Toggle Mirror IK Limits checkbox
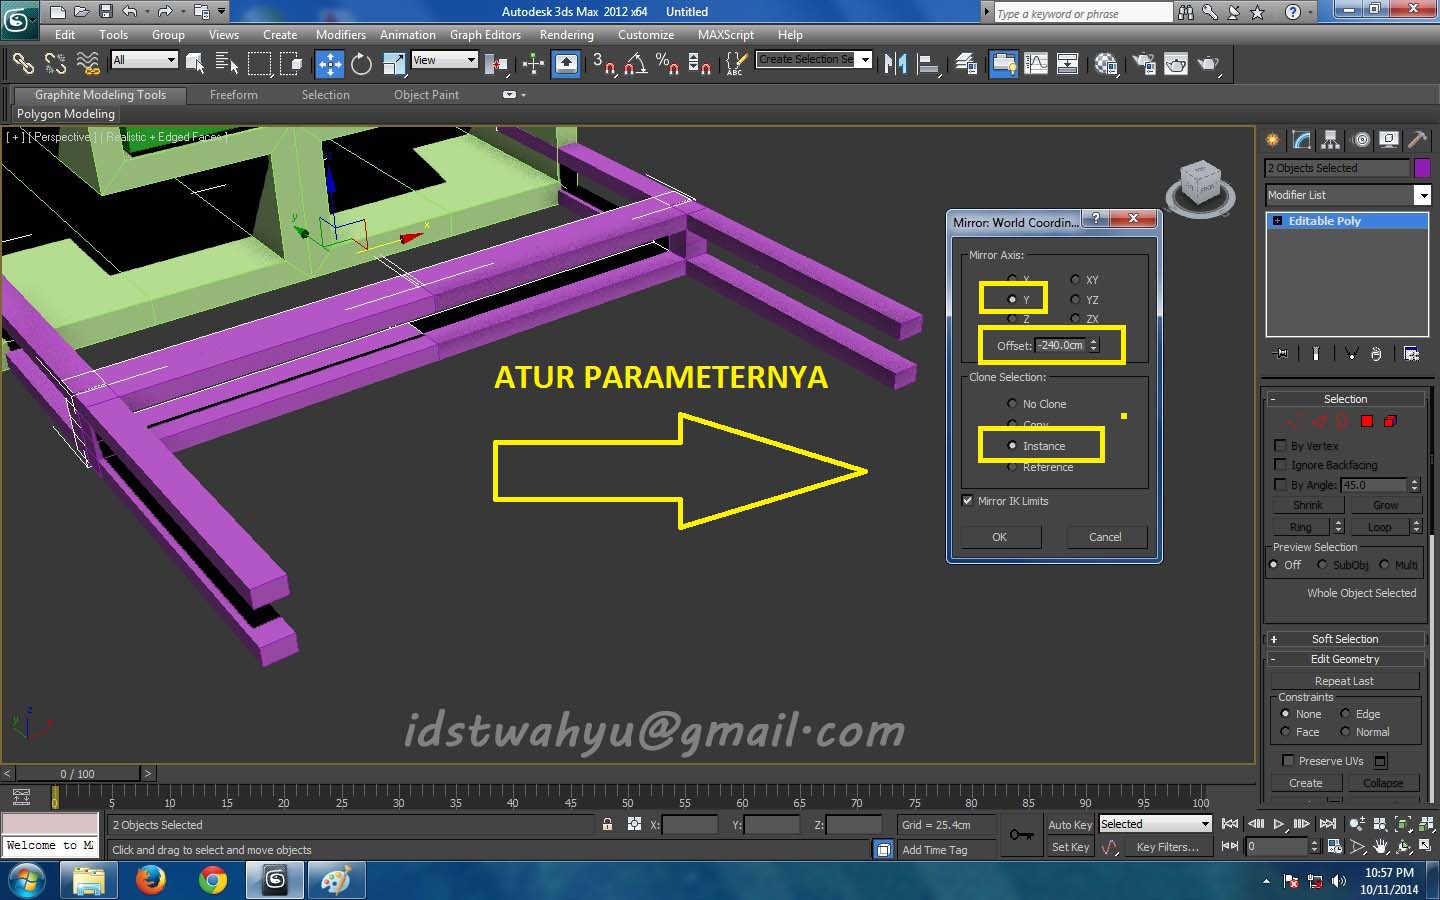Image resolution: width=1440 pixels, height=900 pixels. [x=967, y=501]
